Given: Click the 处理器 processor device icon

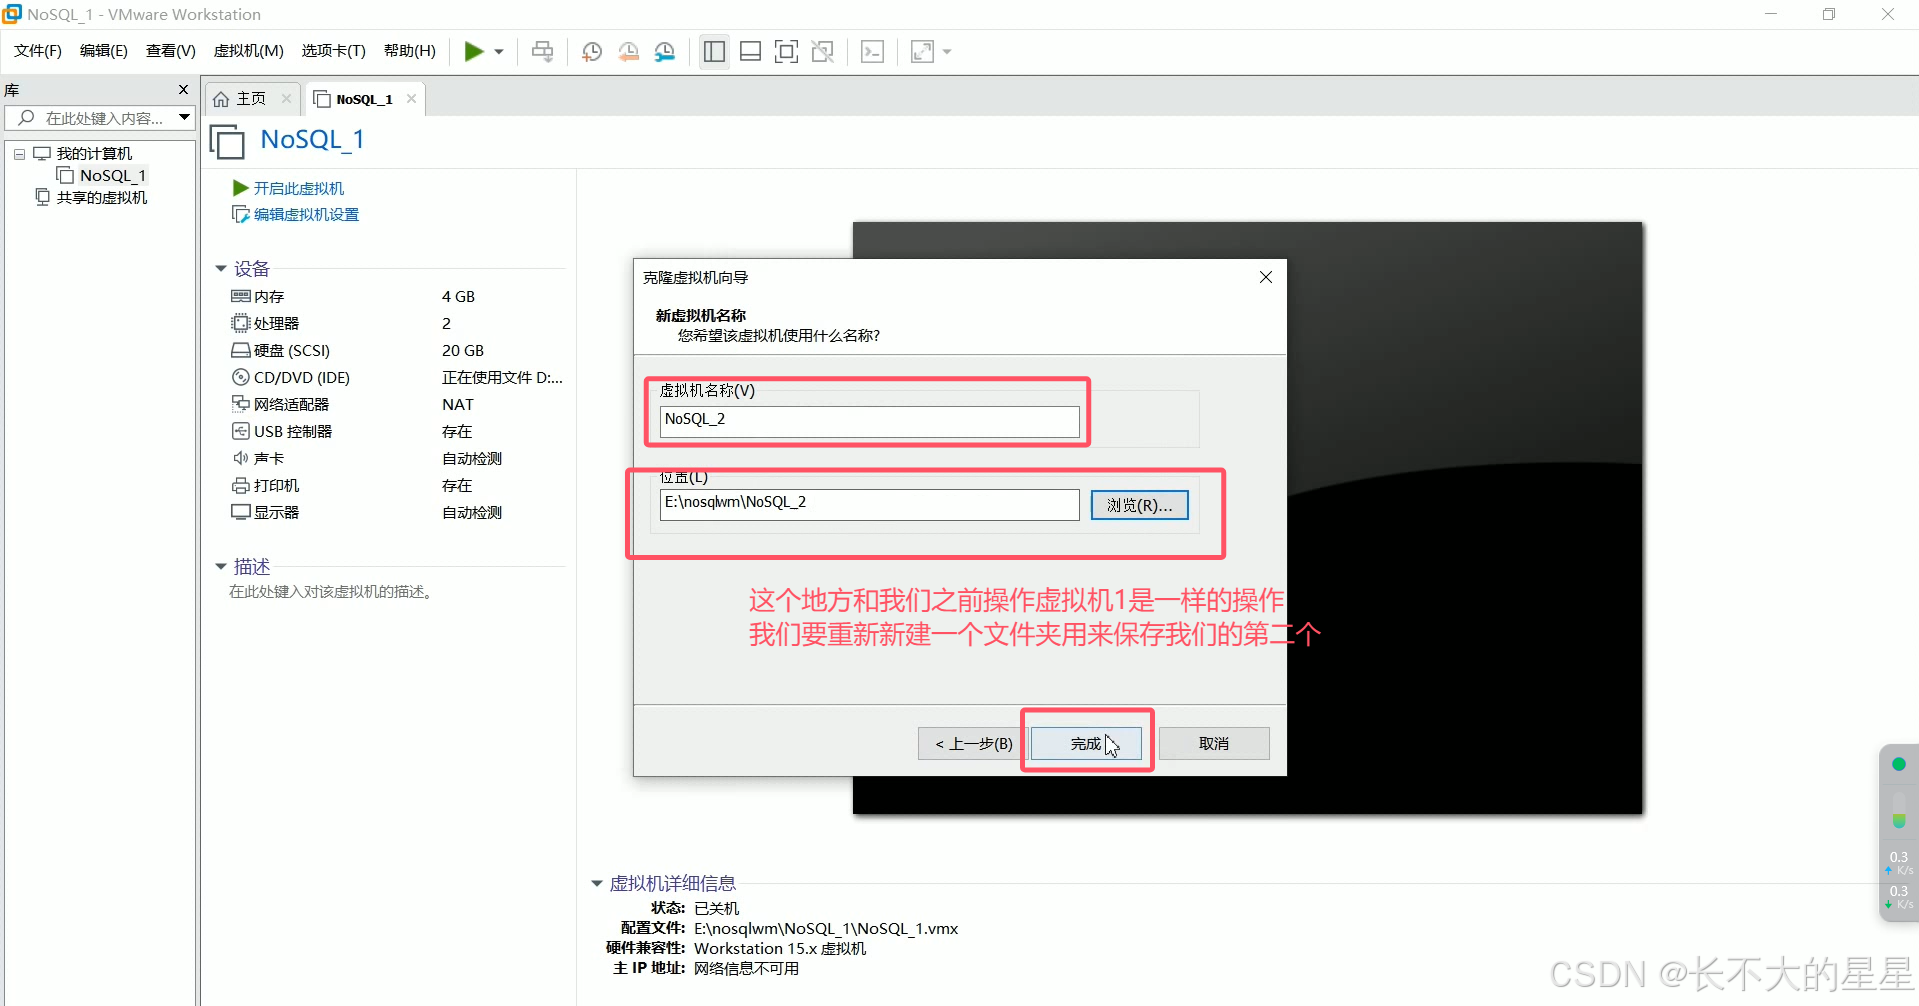Looking at the screenshot, I should pos(241,323).
